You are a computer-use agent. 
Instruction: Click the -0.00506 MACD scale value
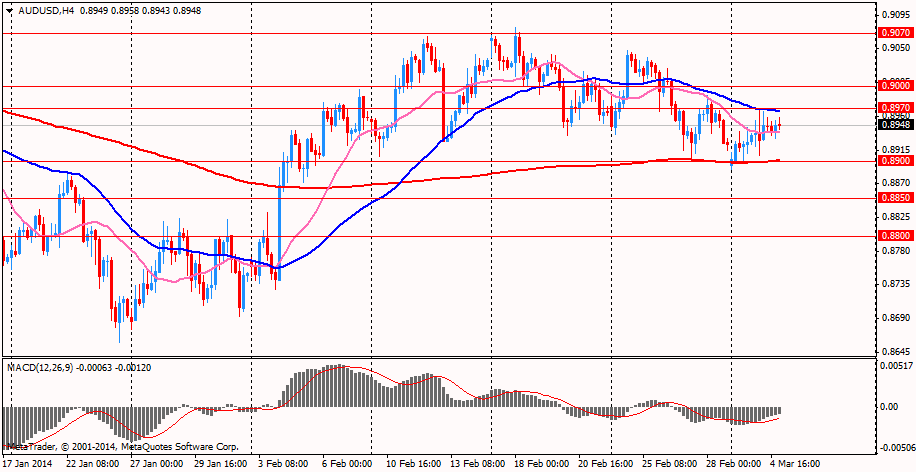[x=896, y=448]
